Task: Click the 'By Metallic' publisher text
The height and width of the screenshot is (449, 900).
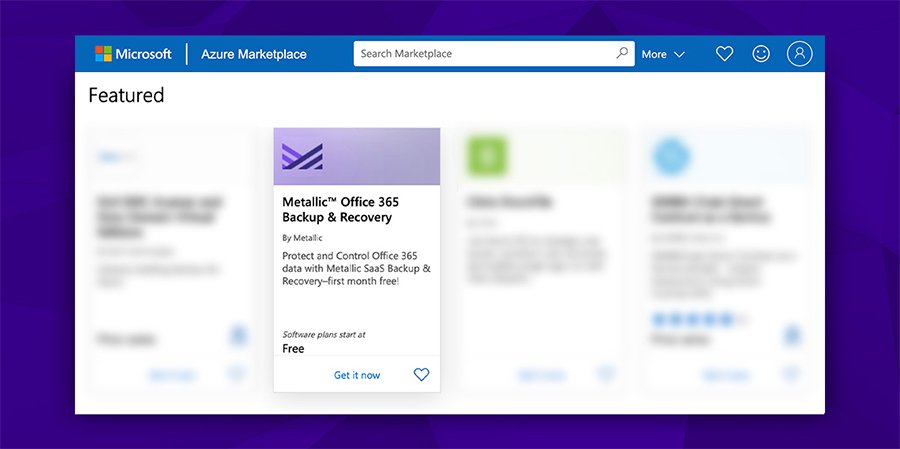Action: click(302, 238)
